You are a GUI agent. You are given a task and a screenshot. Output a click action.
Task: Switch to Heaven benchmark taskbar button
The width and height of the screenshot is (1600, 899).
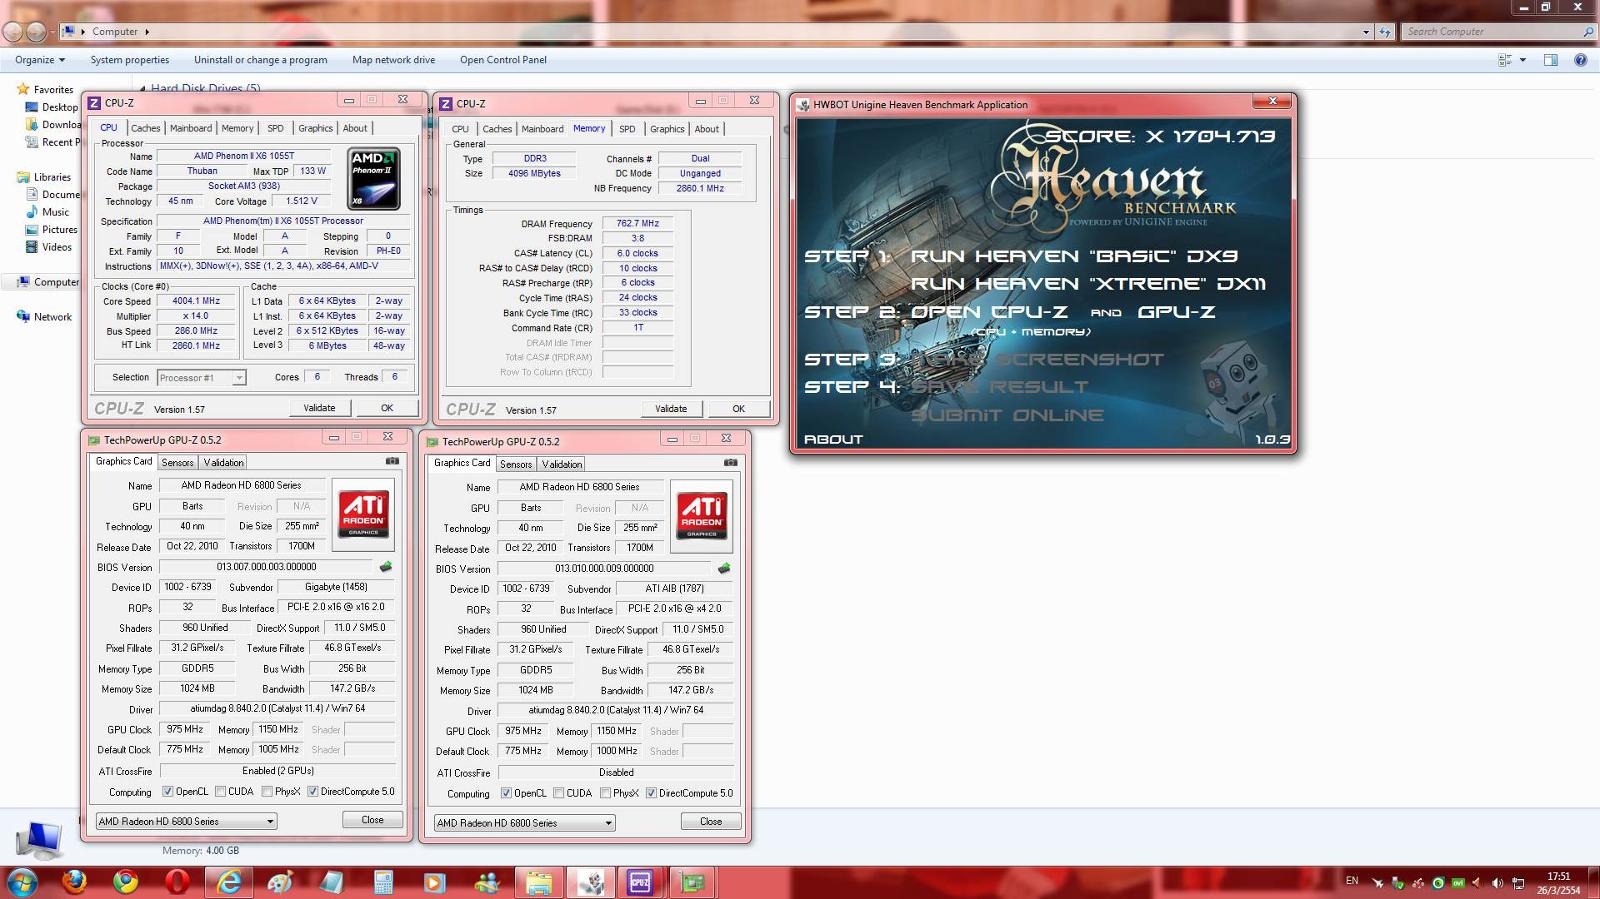tap(591, 882)
